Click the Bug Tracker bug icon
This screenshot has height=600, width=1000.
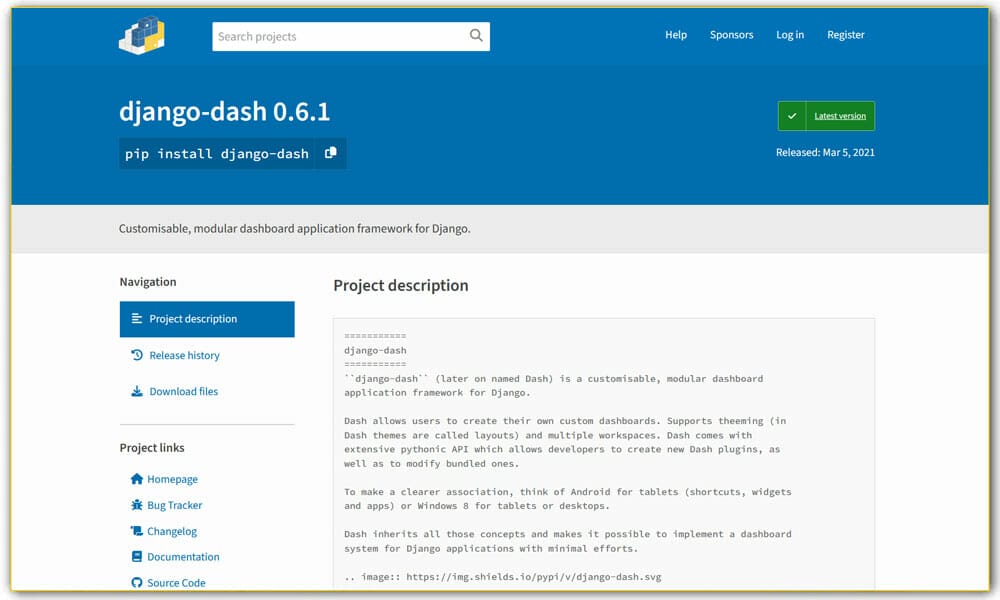coord(137,505)
